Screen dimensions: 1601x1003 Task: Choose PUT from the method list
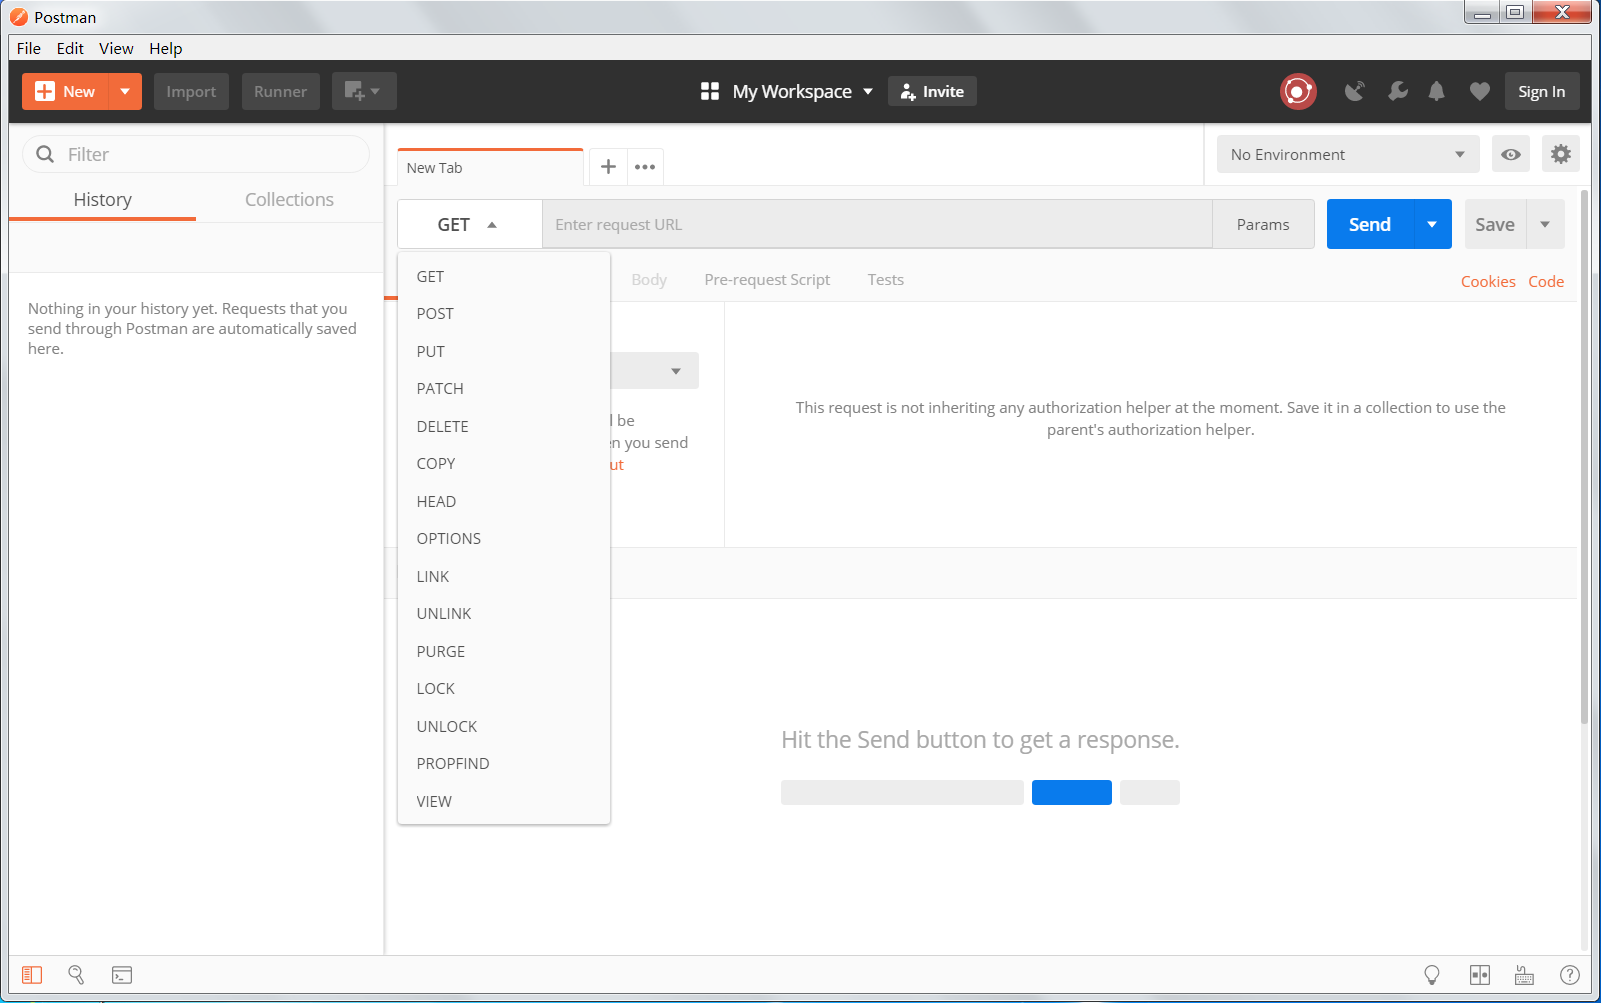504,351
